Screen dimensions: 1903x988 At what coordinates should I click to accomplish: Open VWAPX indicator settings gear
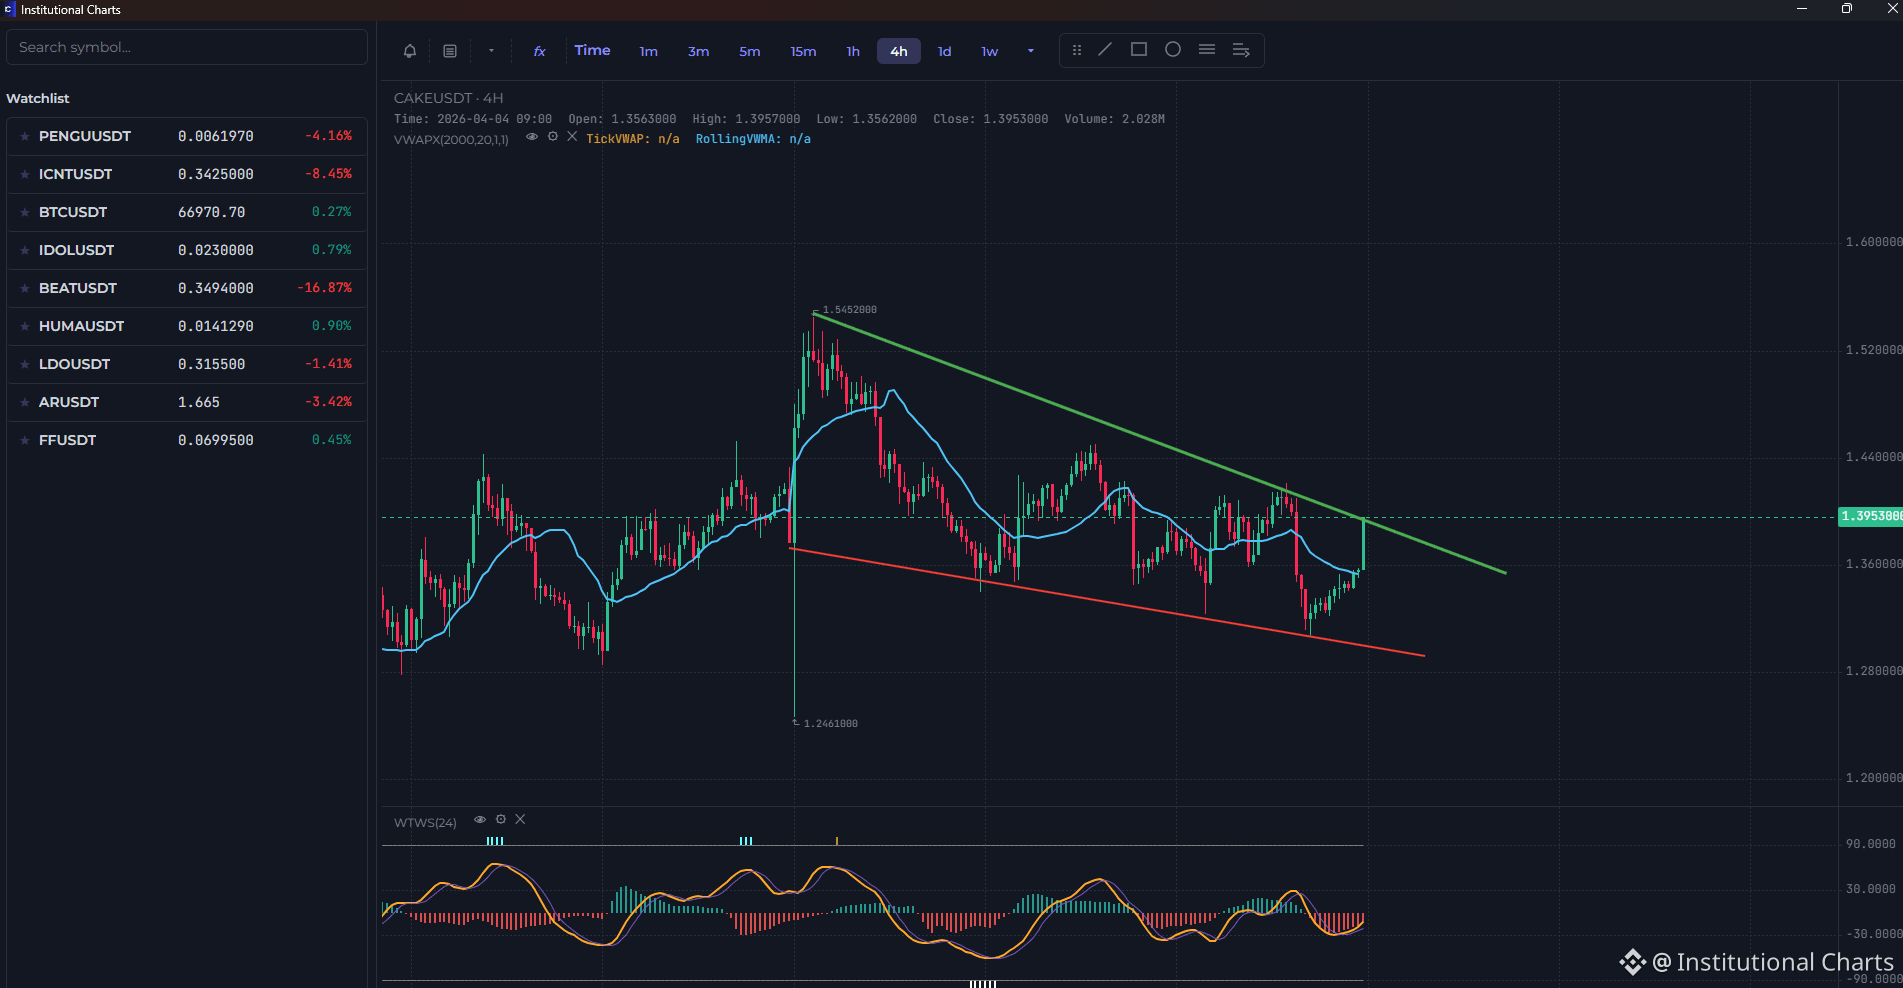[x=553, y=137]
